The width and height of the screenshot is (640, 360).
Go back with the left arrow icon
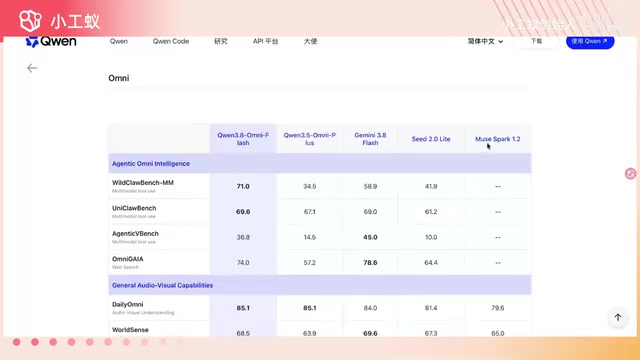point(32,68)
